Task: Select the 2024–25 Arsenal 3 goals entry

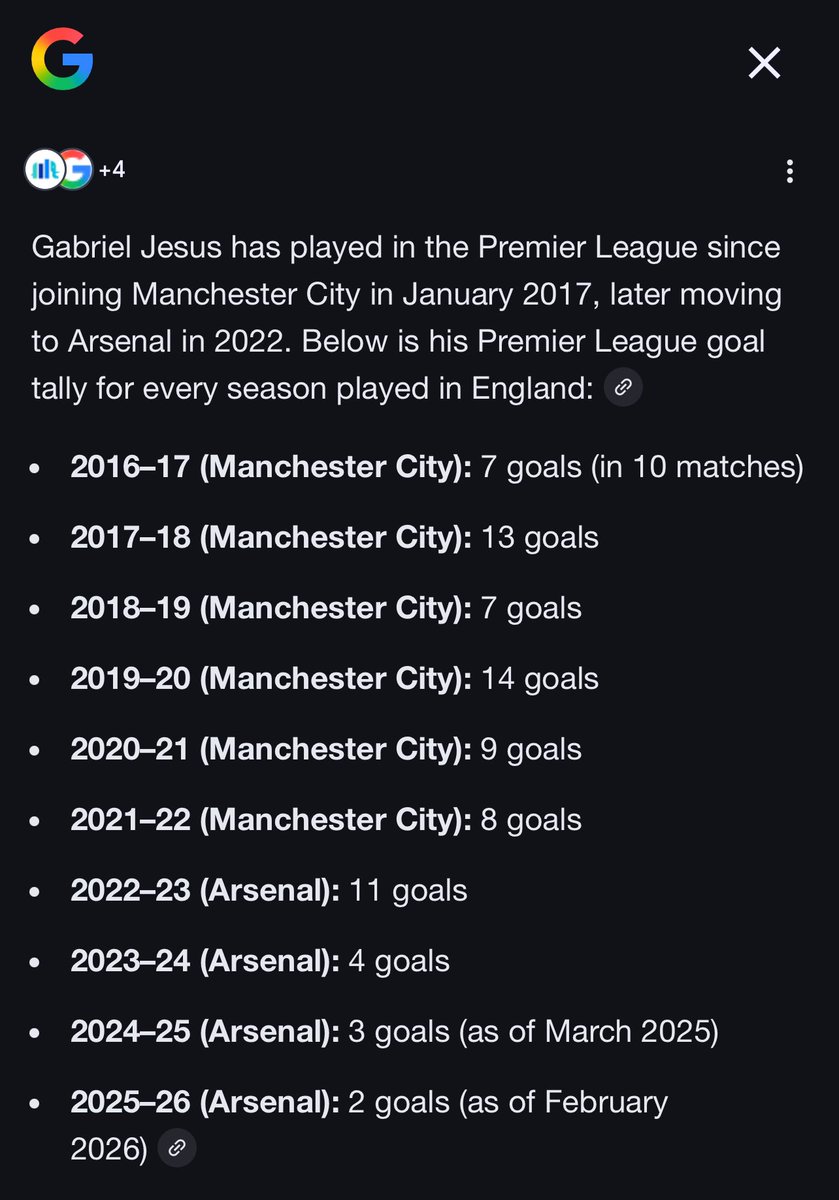Action: coord(394,1031)
